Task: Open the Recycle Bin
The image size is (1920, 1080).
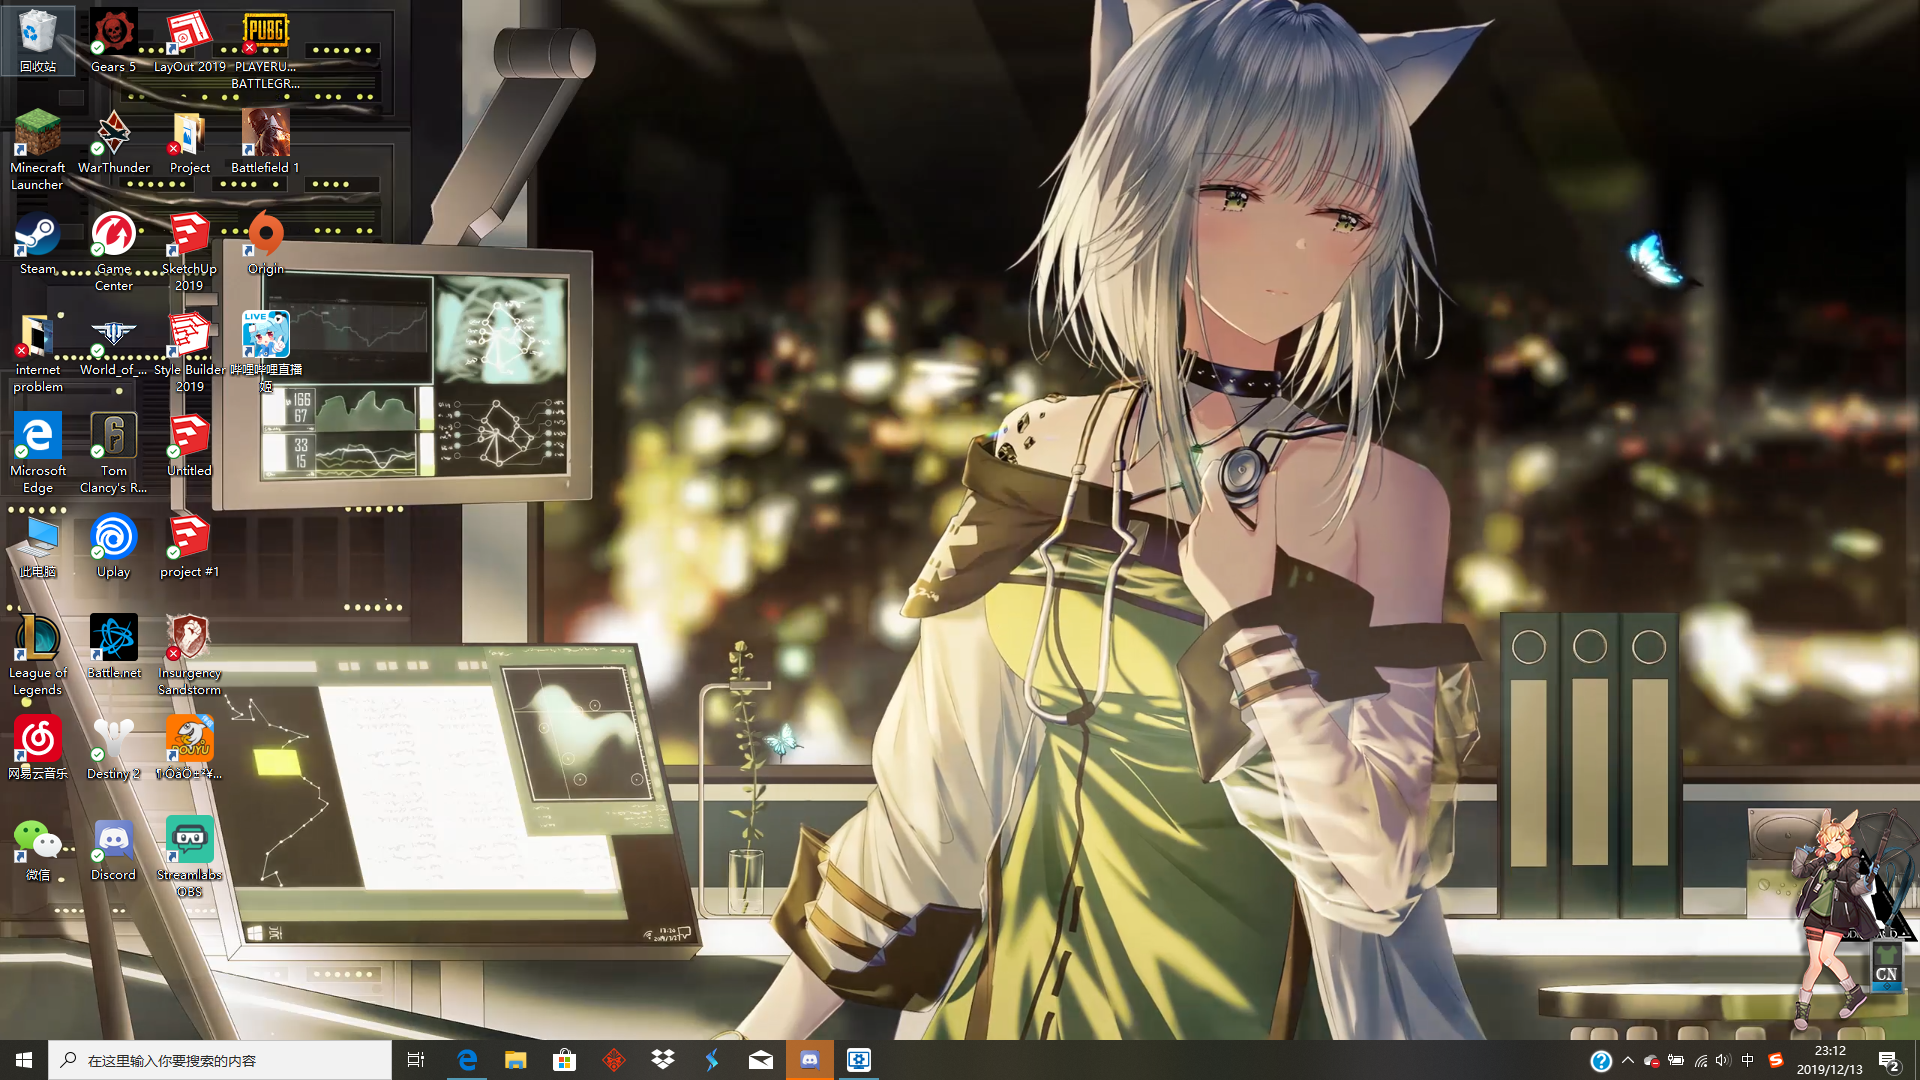Action: click(x=38, y=30)
